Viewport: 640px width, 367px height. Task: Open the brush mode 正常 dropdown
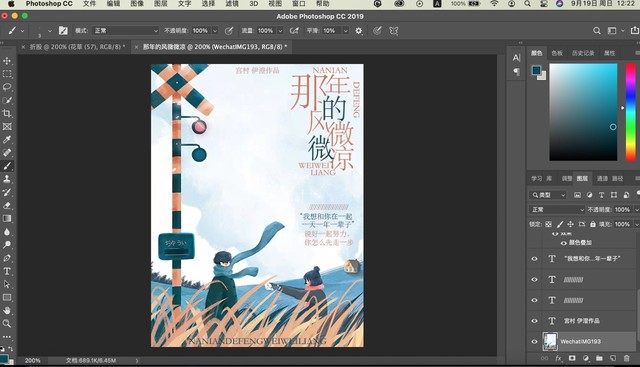point(125,31)
